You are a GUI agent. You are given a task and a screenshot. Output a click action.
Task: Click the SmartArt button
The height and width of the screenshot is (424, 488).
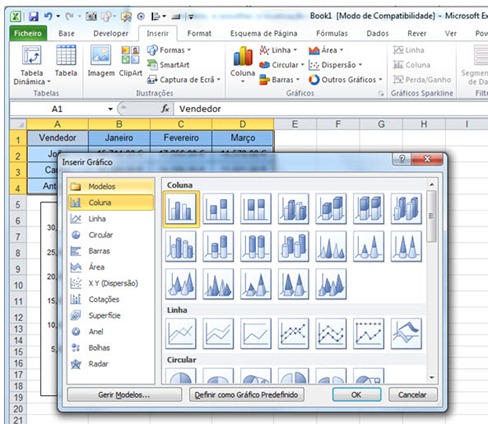[168, 65]
